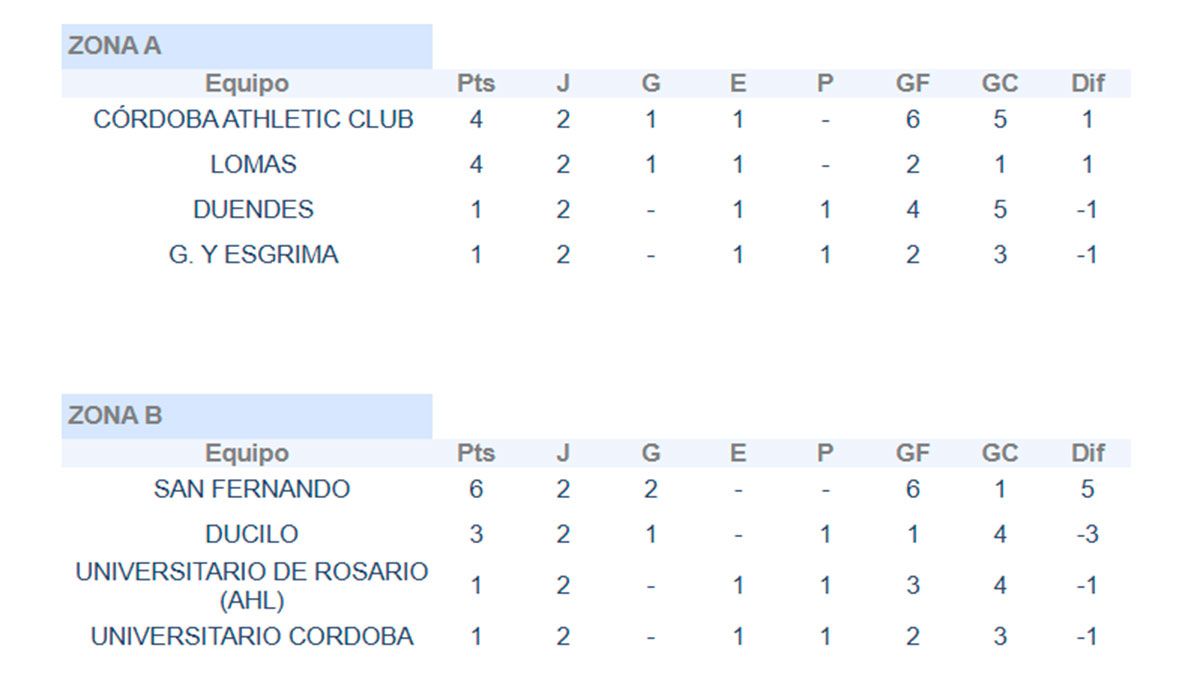This screenshot has width=1200, height=675.
Task: Select the DUENDES team row label
Action: (x=253, y=210)
